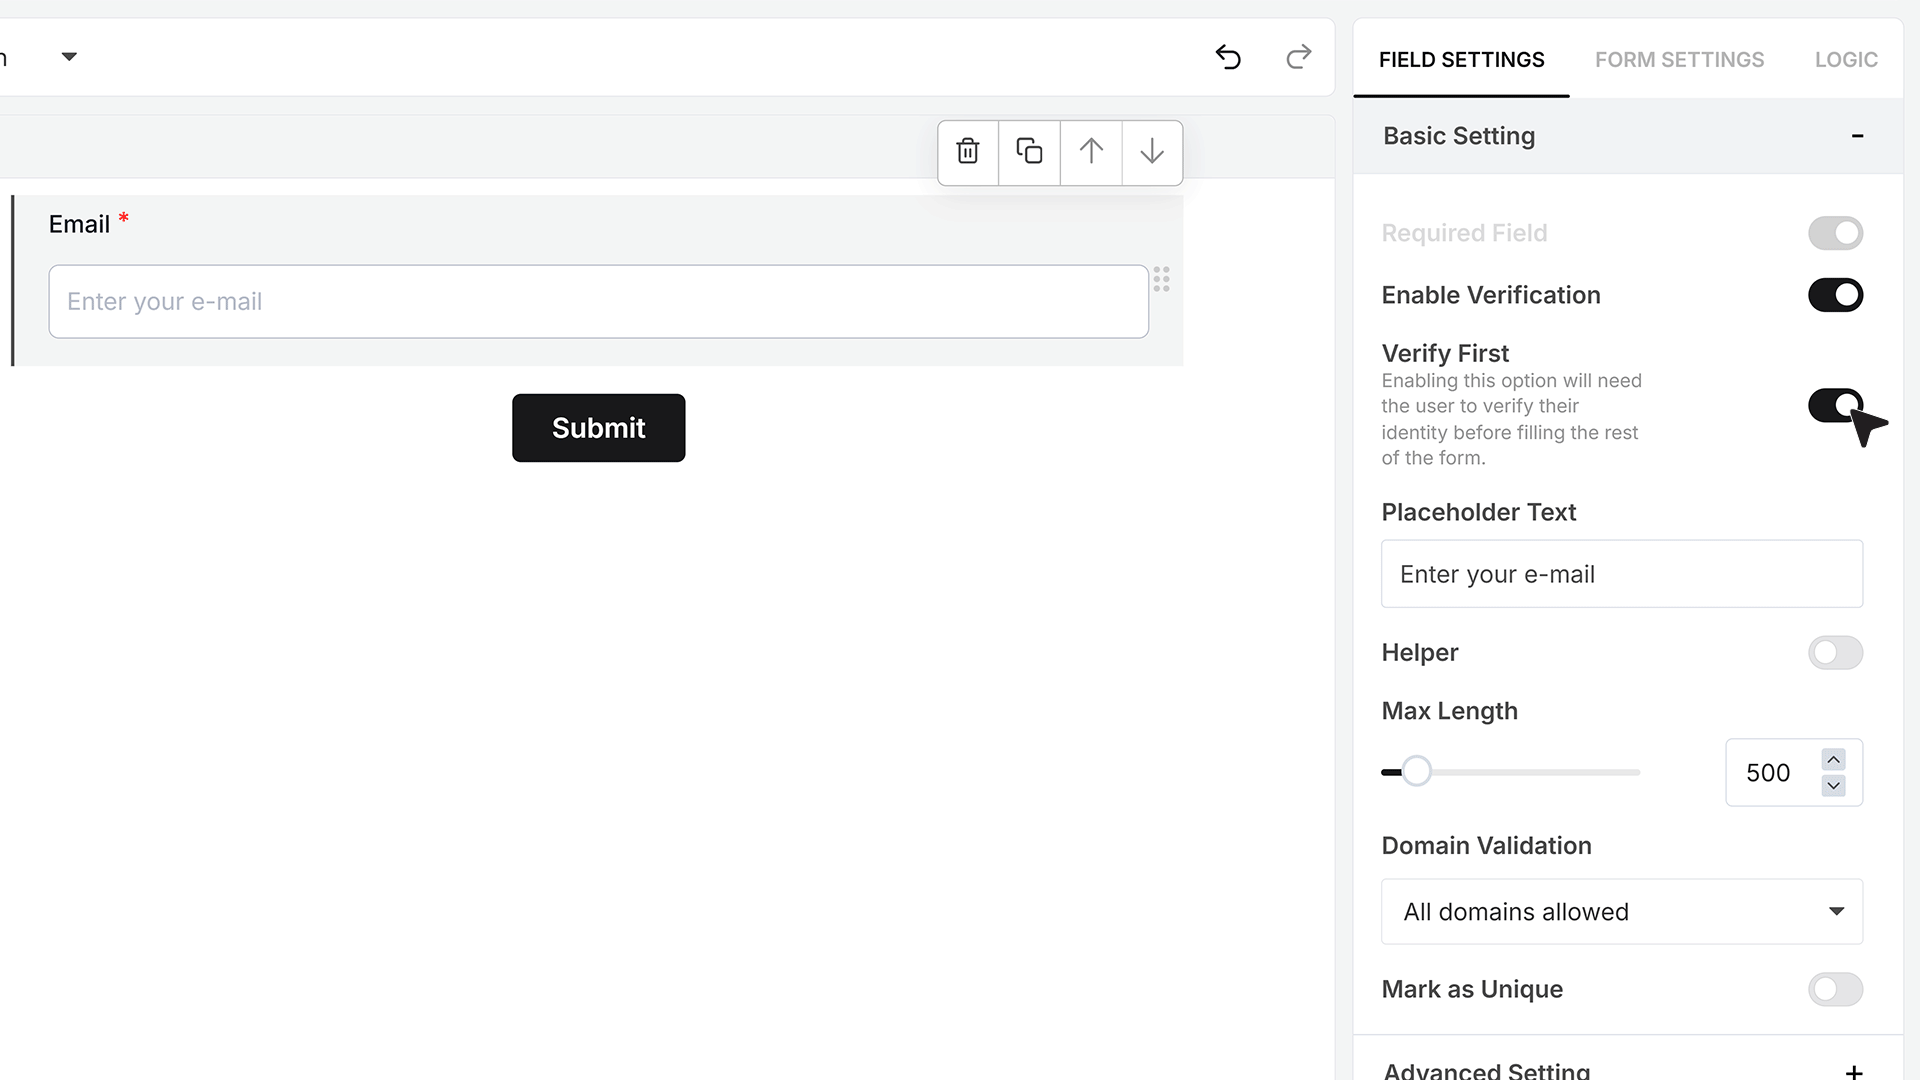Click the Max Length slider handle

coord(1416,771)
